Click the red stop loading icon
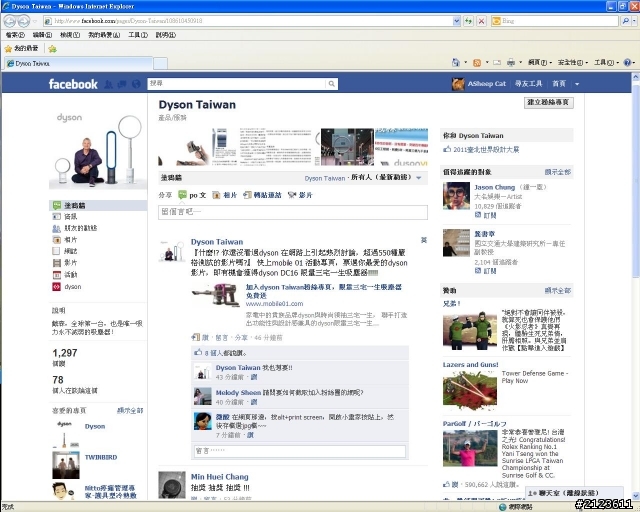 tap(482, 21)
